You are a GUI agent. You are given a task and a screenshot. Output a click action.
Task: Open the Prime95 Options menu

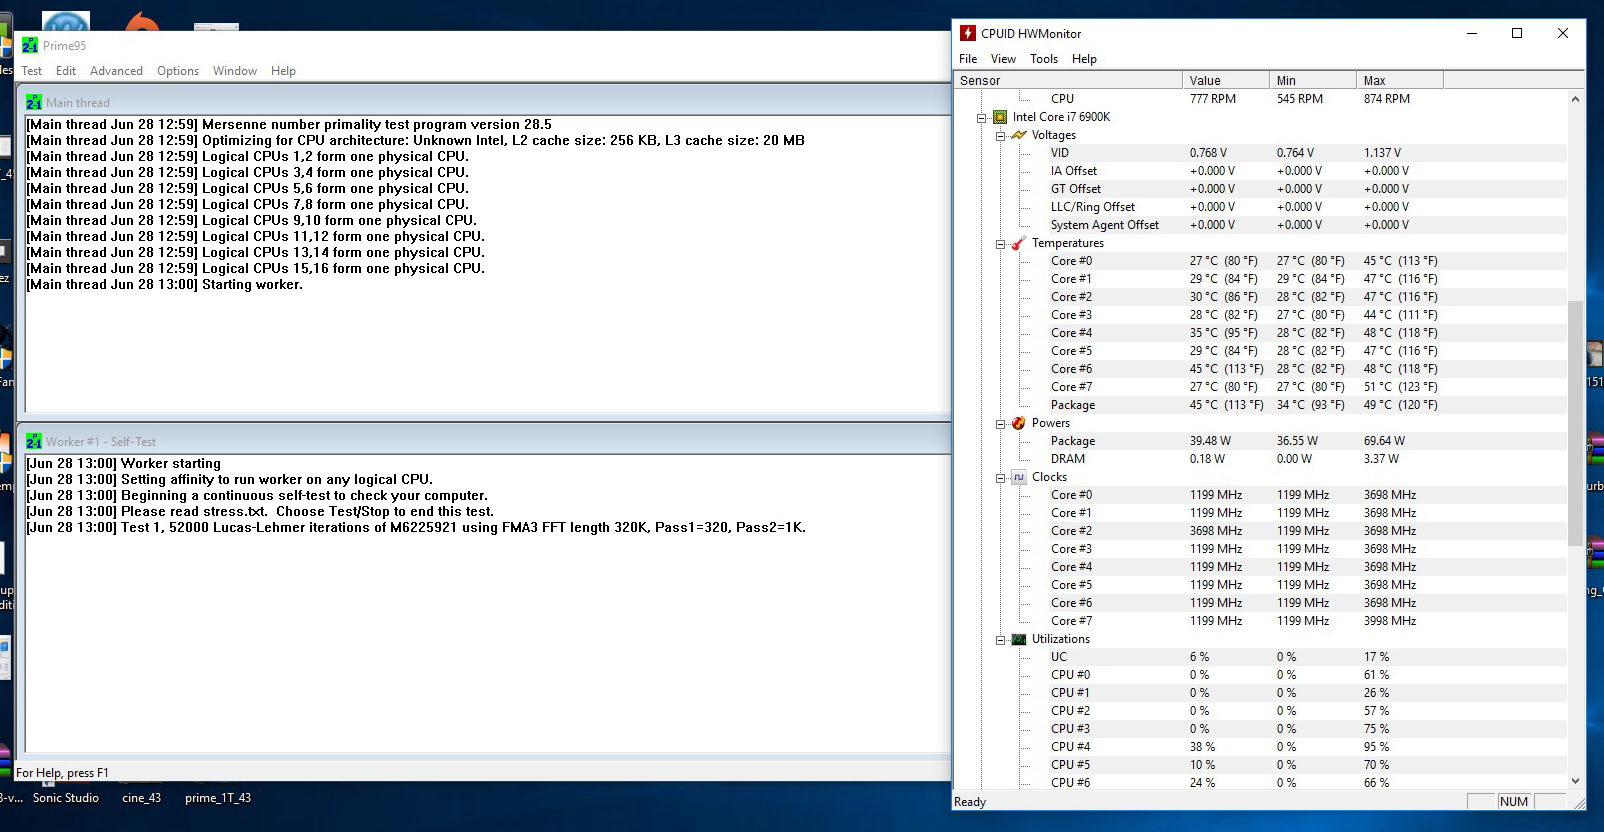[x=178, y=71]
